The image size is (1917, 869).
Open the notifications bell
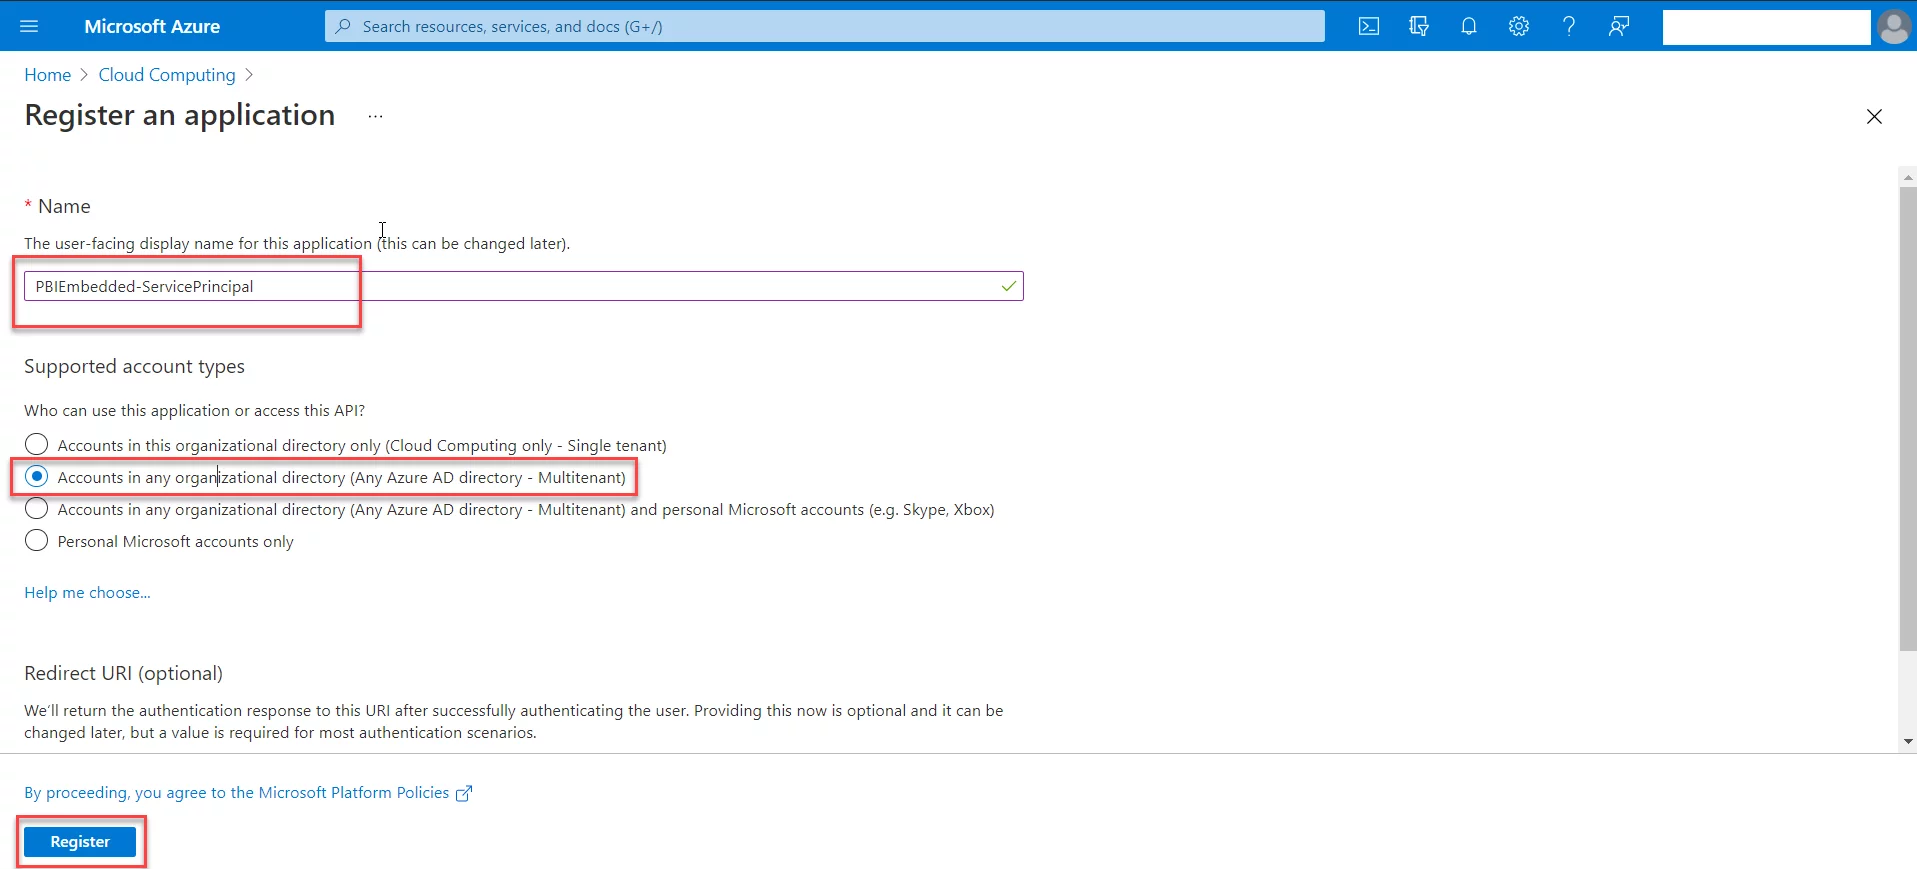[x=1469, y=26]
